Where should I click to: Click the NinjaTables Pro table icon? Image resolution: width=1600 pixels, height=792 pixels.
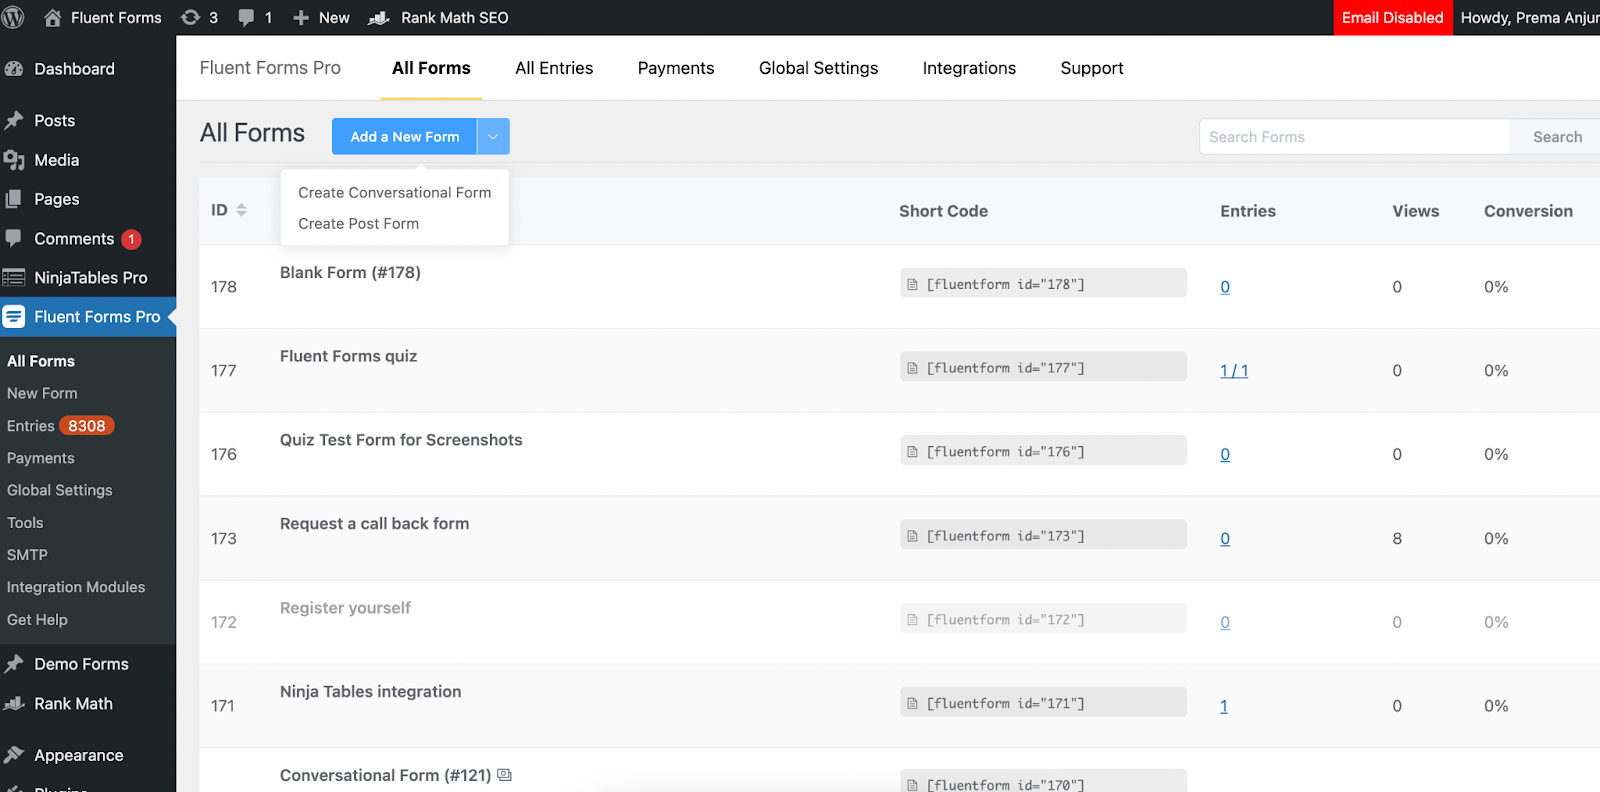[14, 277]
